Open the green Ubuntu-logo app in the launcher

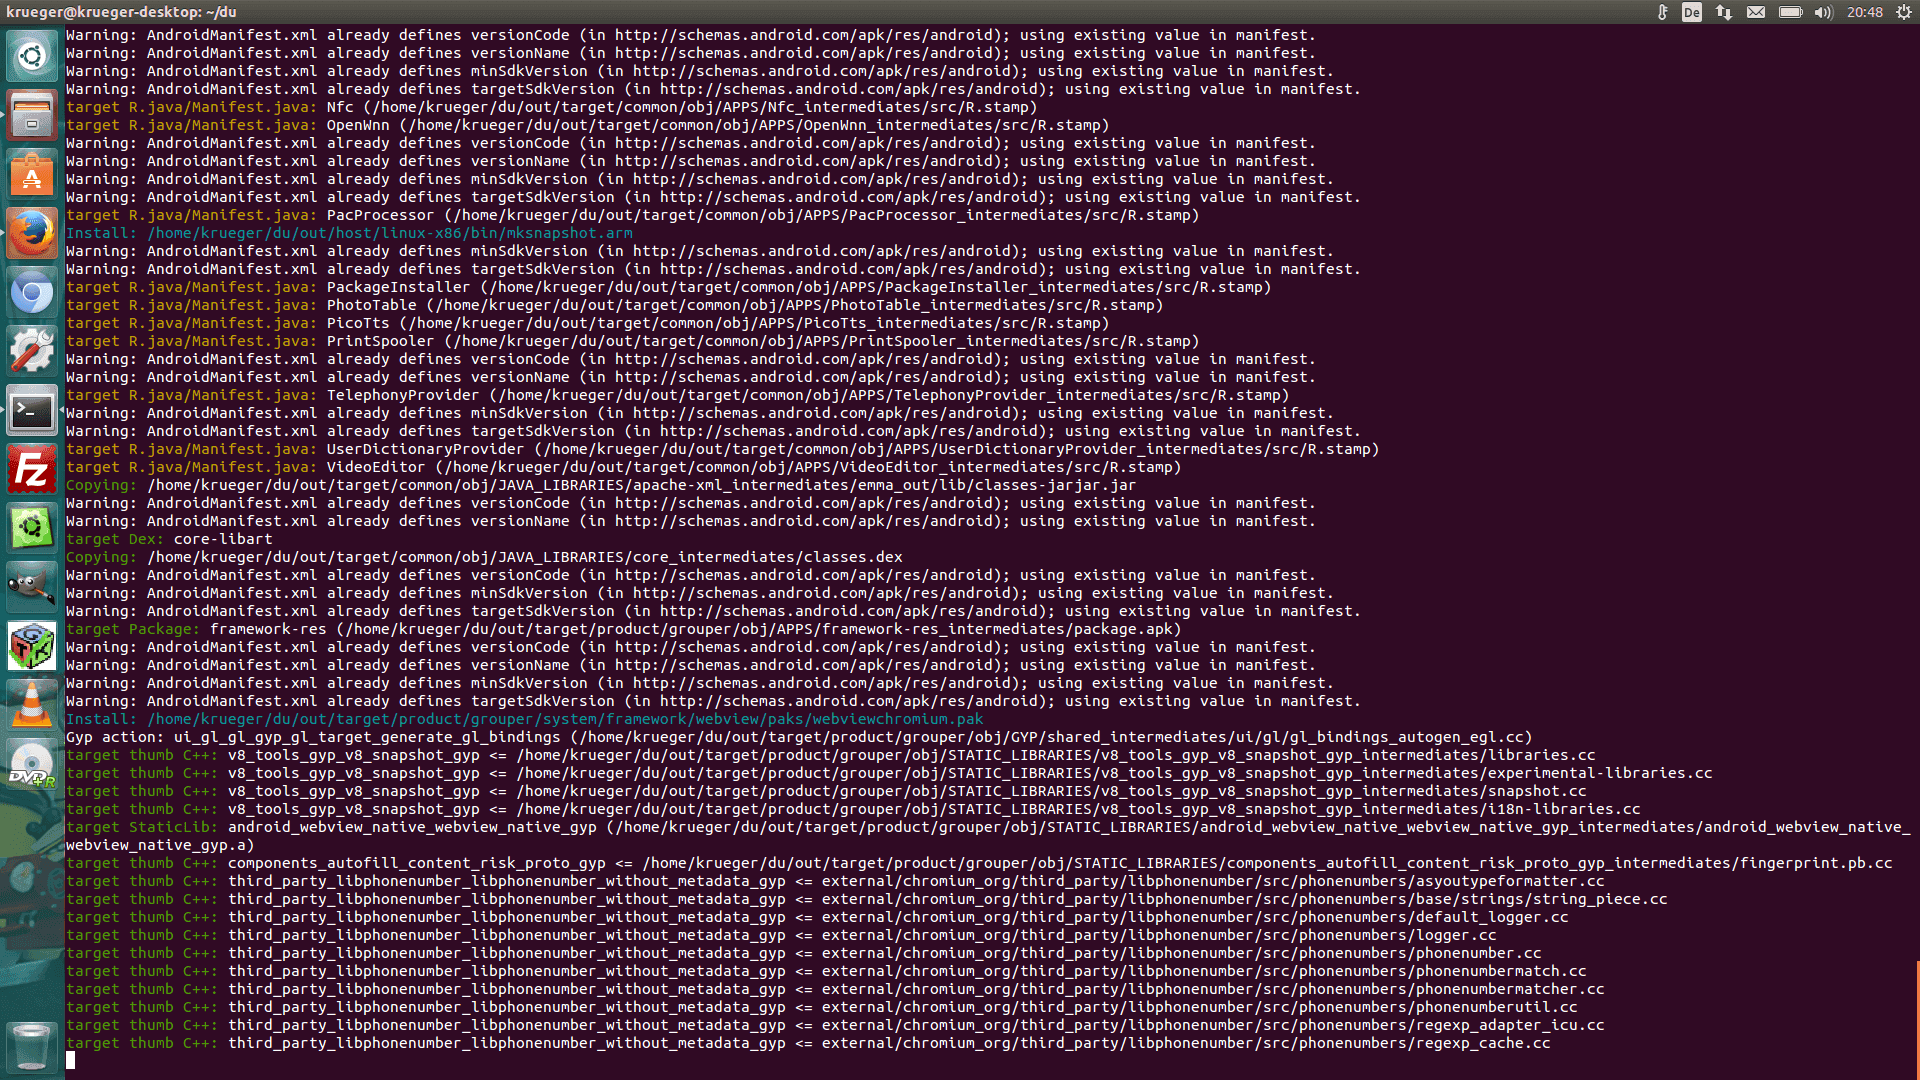(x=32, y=529)
